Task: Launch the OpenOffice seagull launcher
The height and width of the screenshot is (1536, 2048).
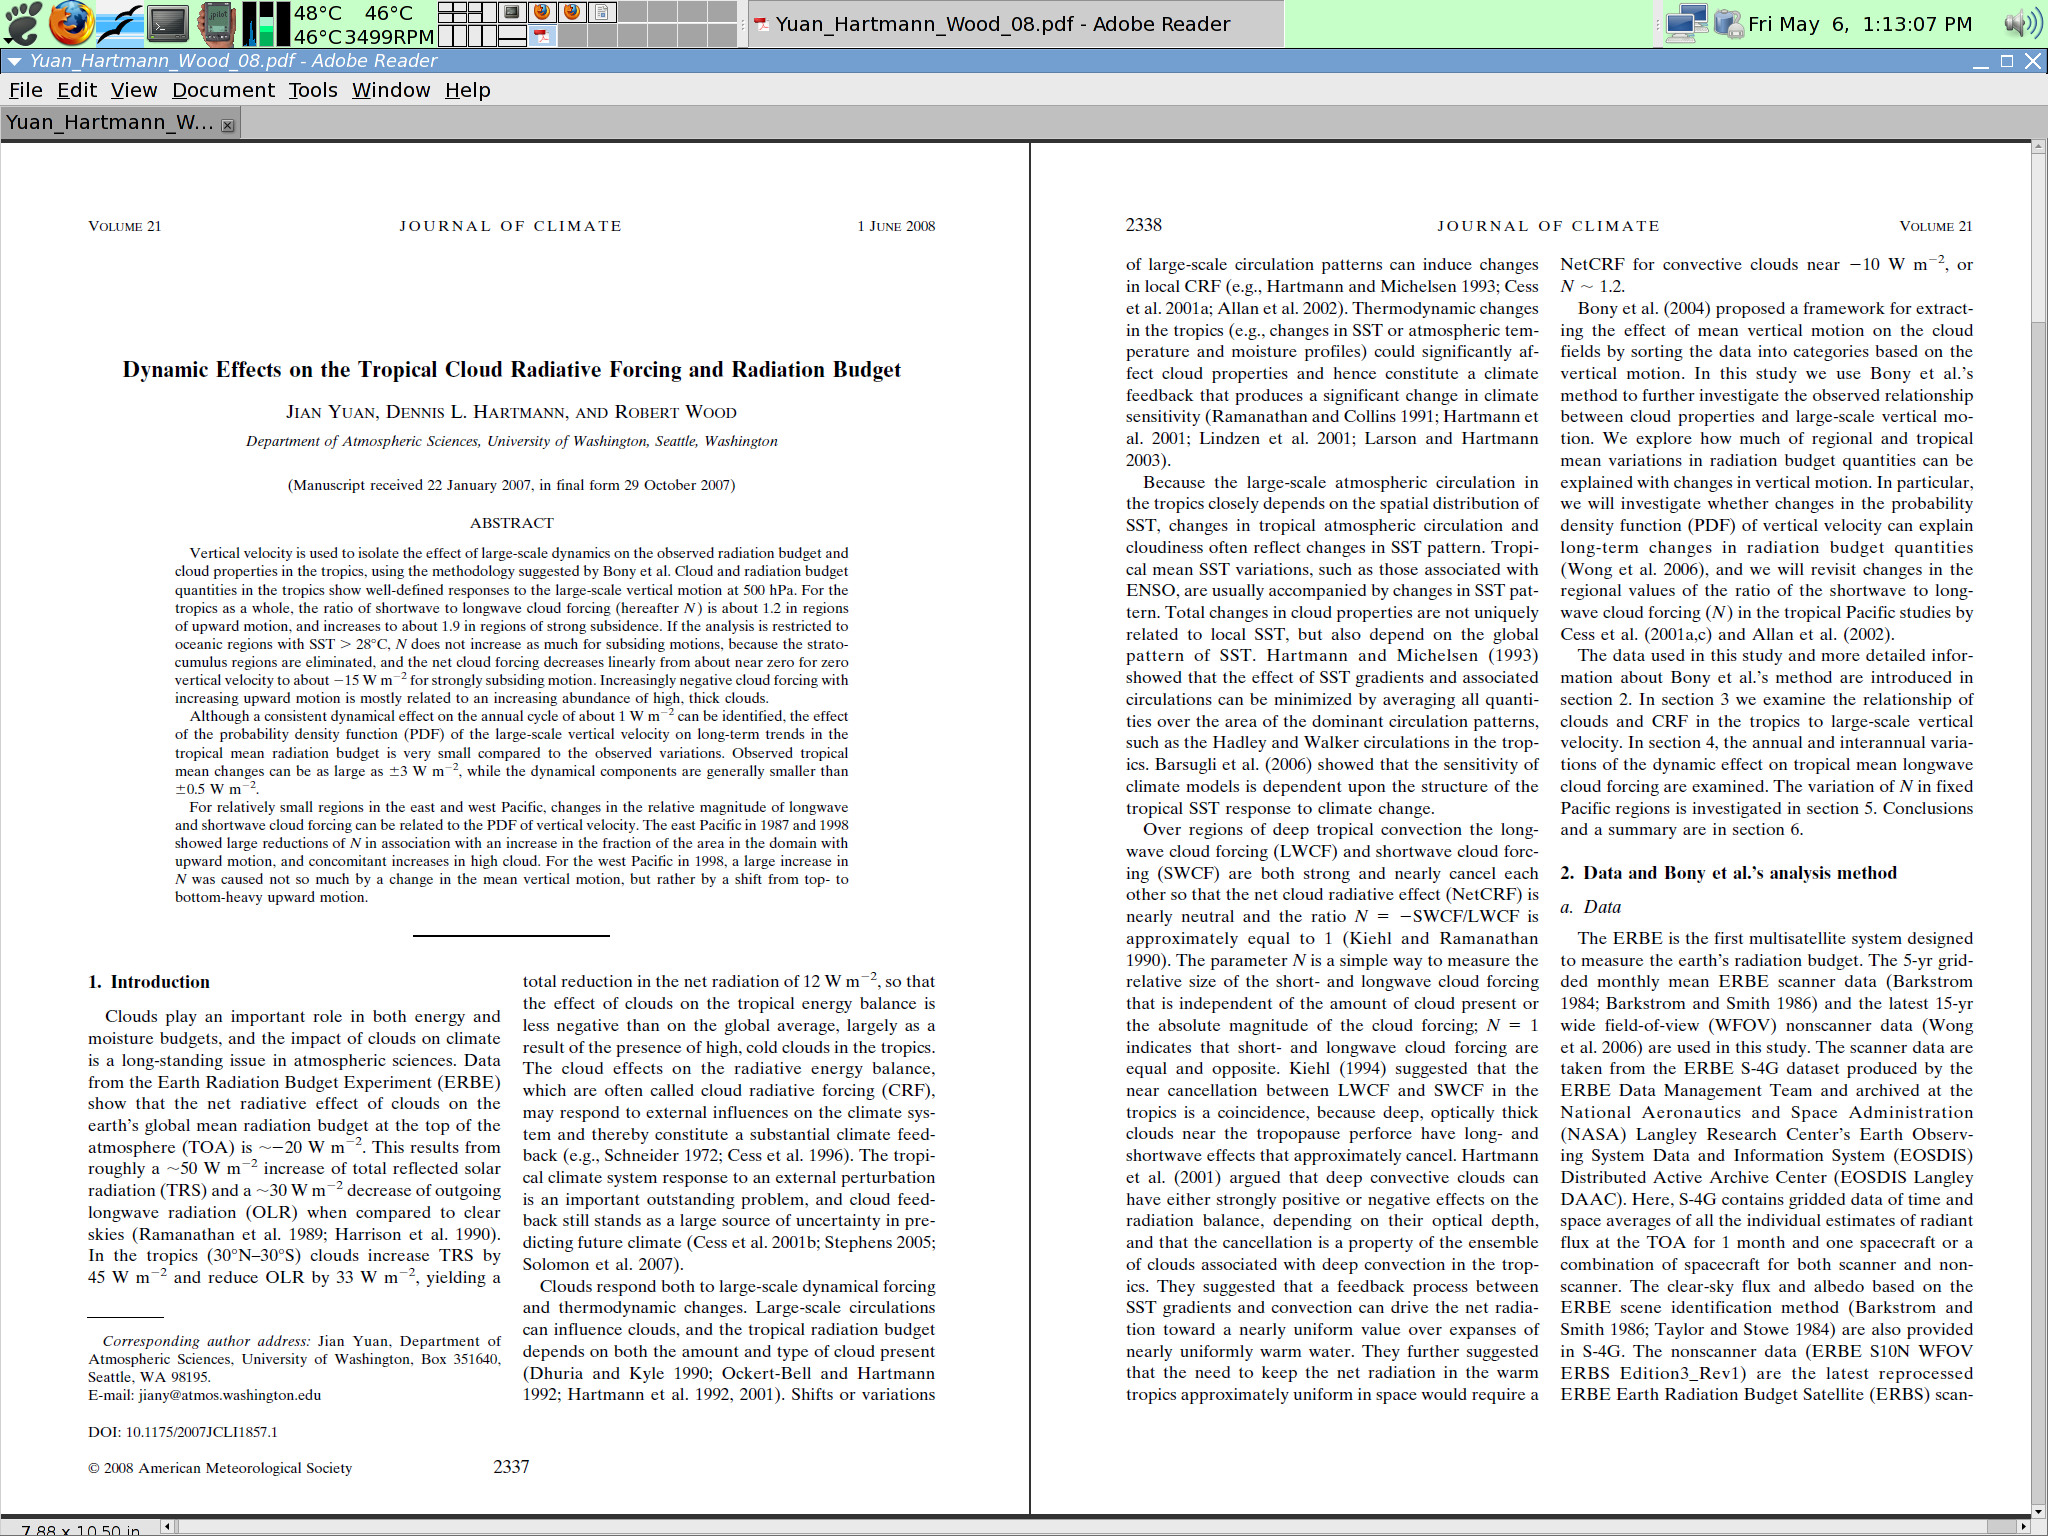Action: pos(120,23)
